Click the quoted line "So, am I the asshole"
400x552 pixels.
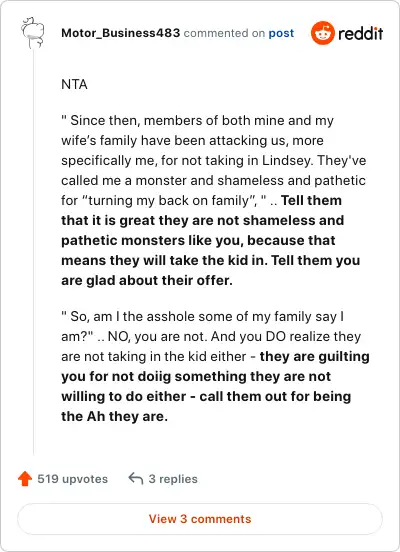(202, 316)
